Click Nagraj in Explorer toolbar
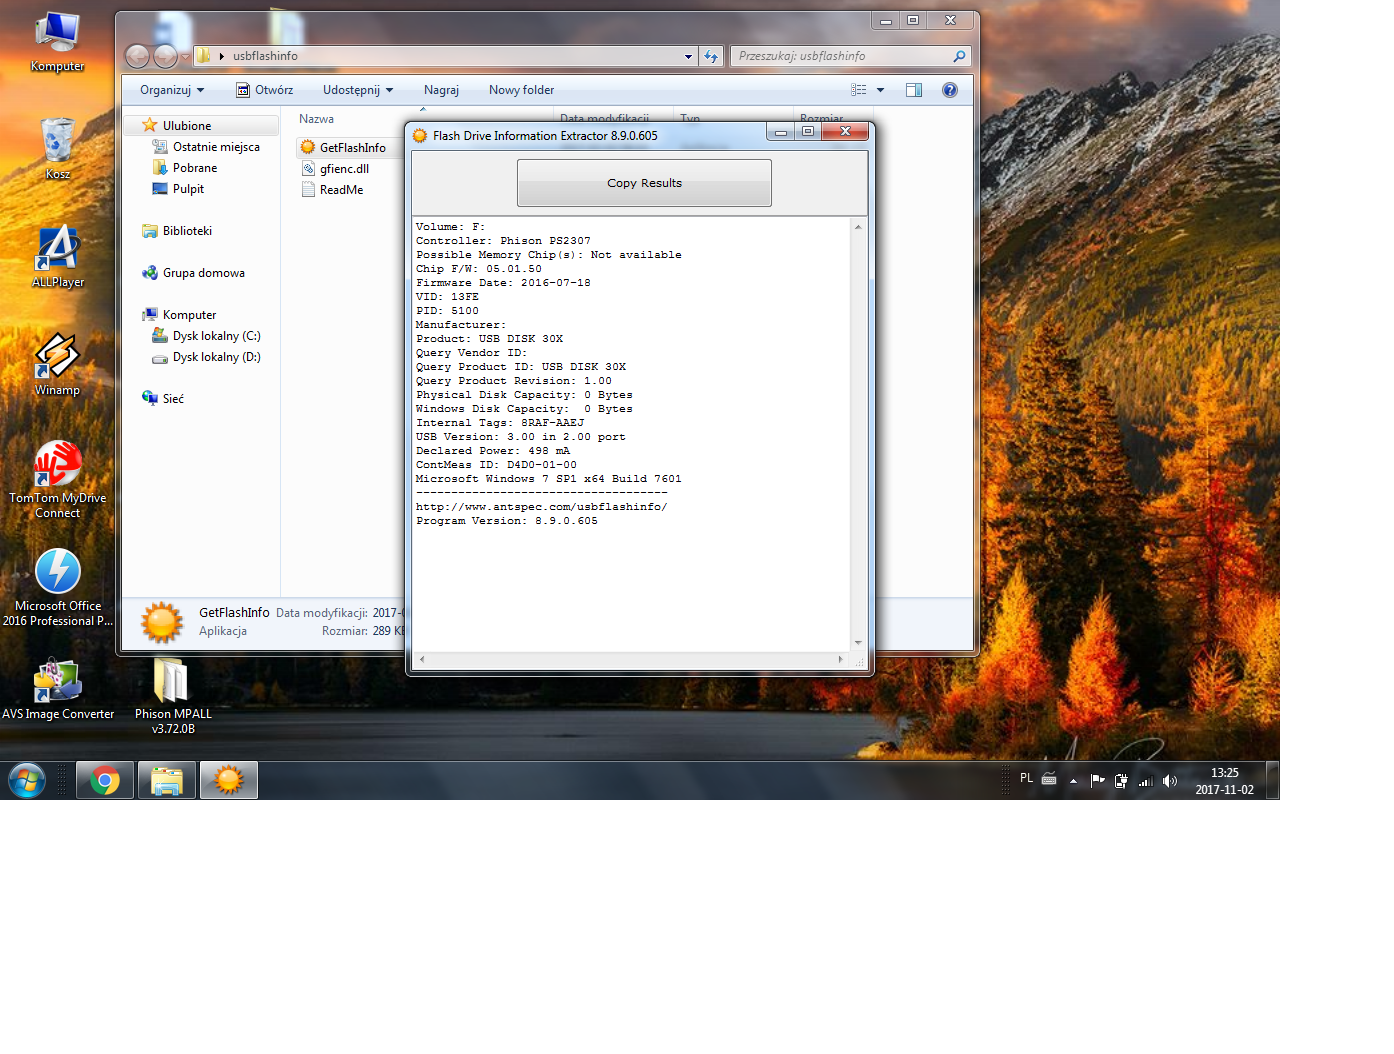 tap(441, 90)
